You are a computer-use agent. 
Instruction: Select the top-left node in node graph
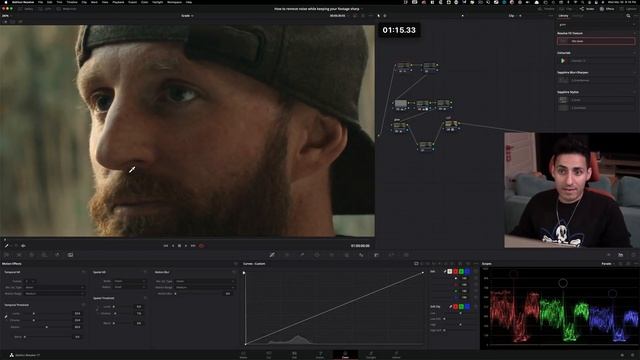pyautogui.click(x=403, y=67)
